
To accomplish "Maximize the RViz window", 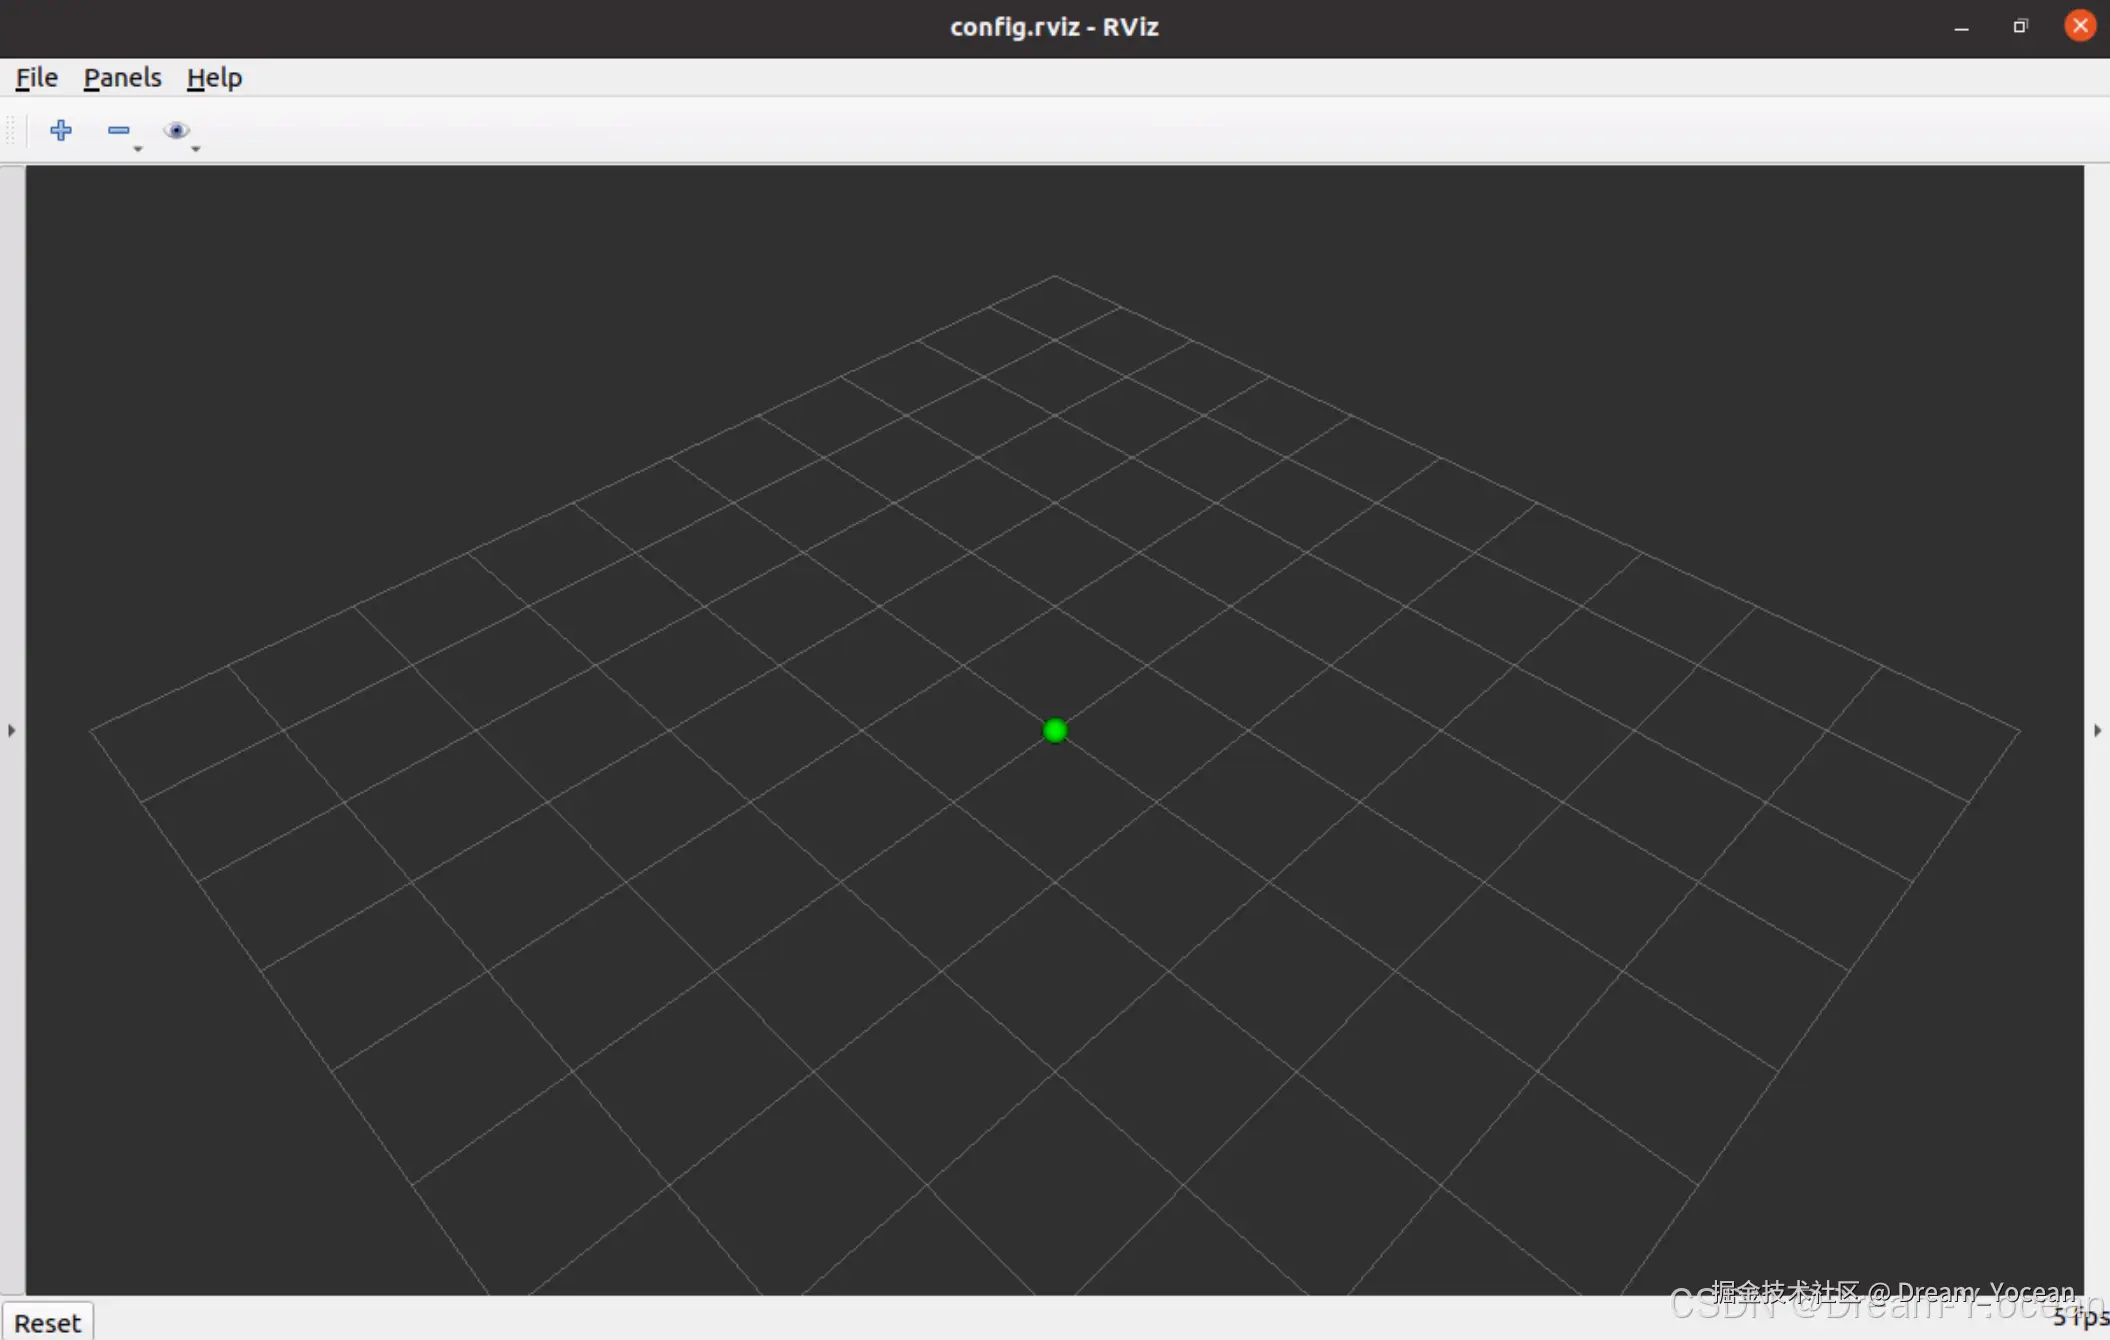I will coord(2020,27).
